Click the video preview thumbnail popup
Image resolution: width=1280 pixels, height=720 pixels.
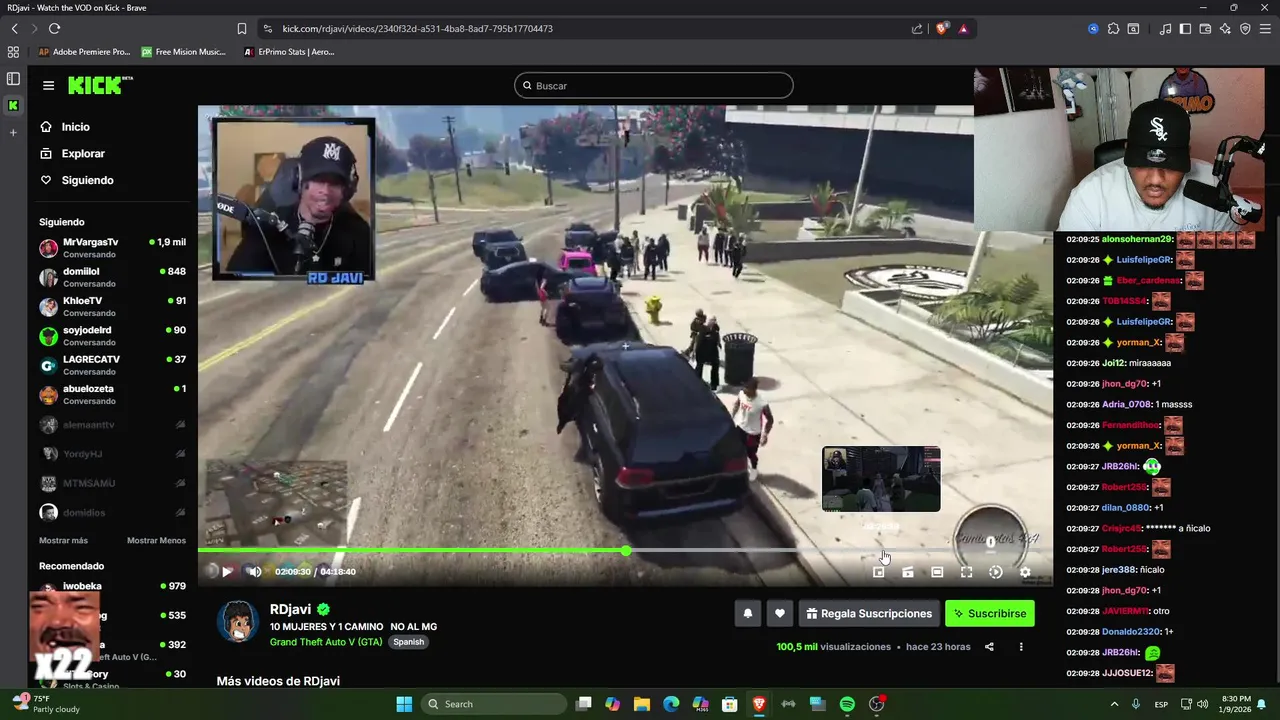click(881, 479)
